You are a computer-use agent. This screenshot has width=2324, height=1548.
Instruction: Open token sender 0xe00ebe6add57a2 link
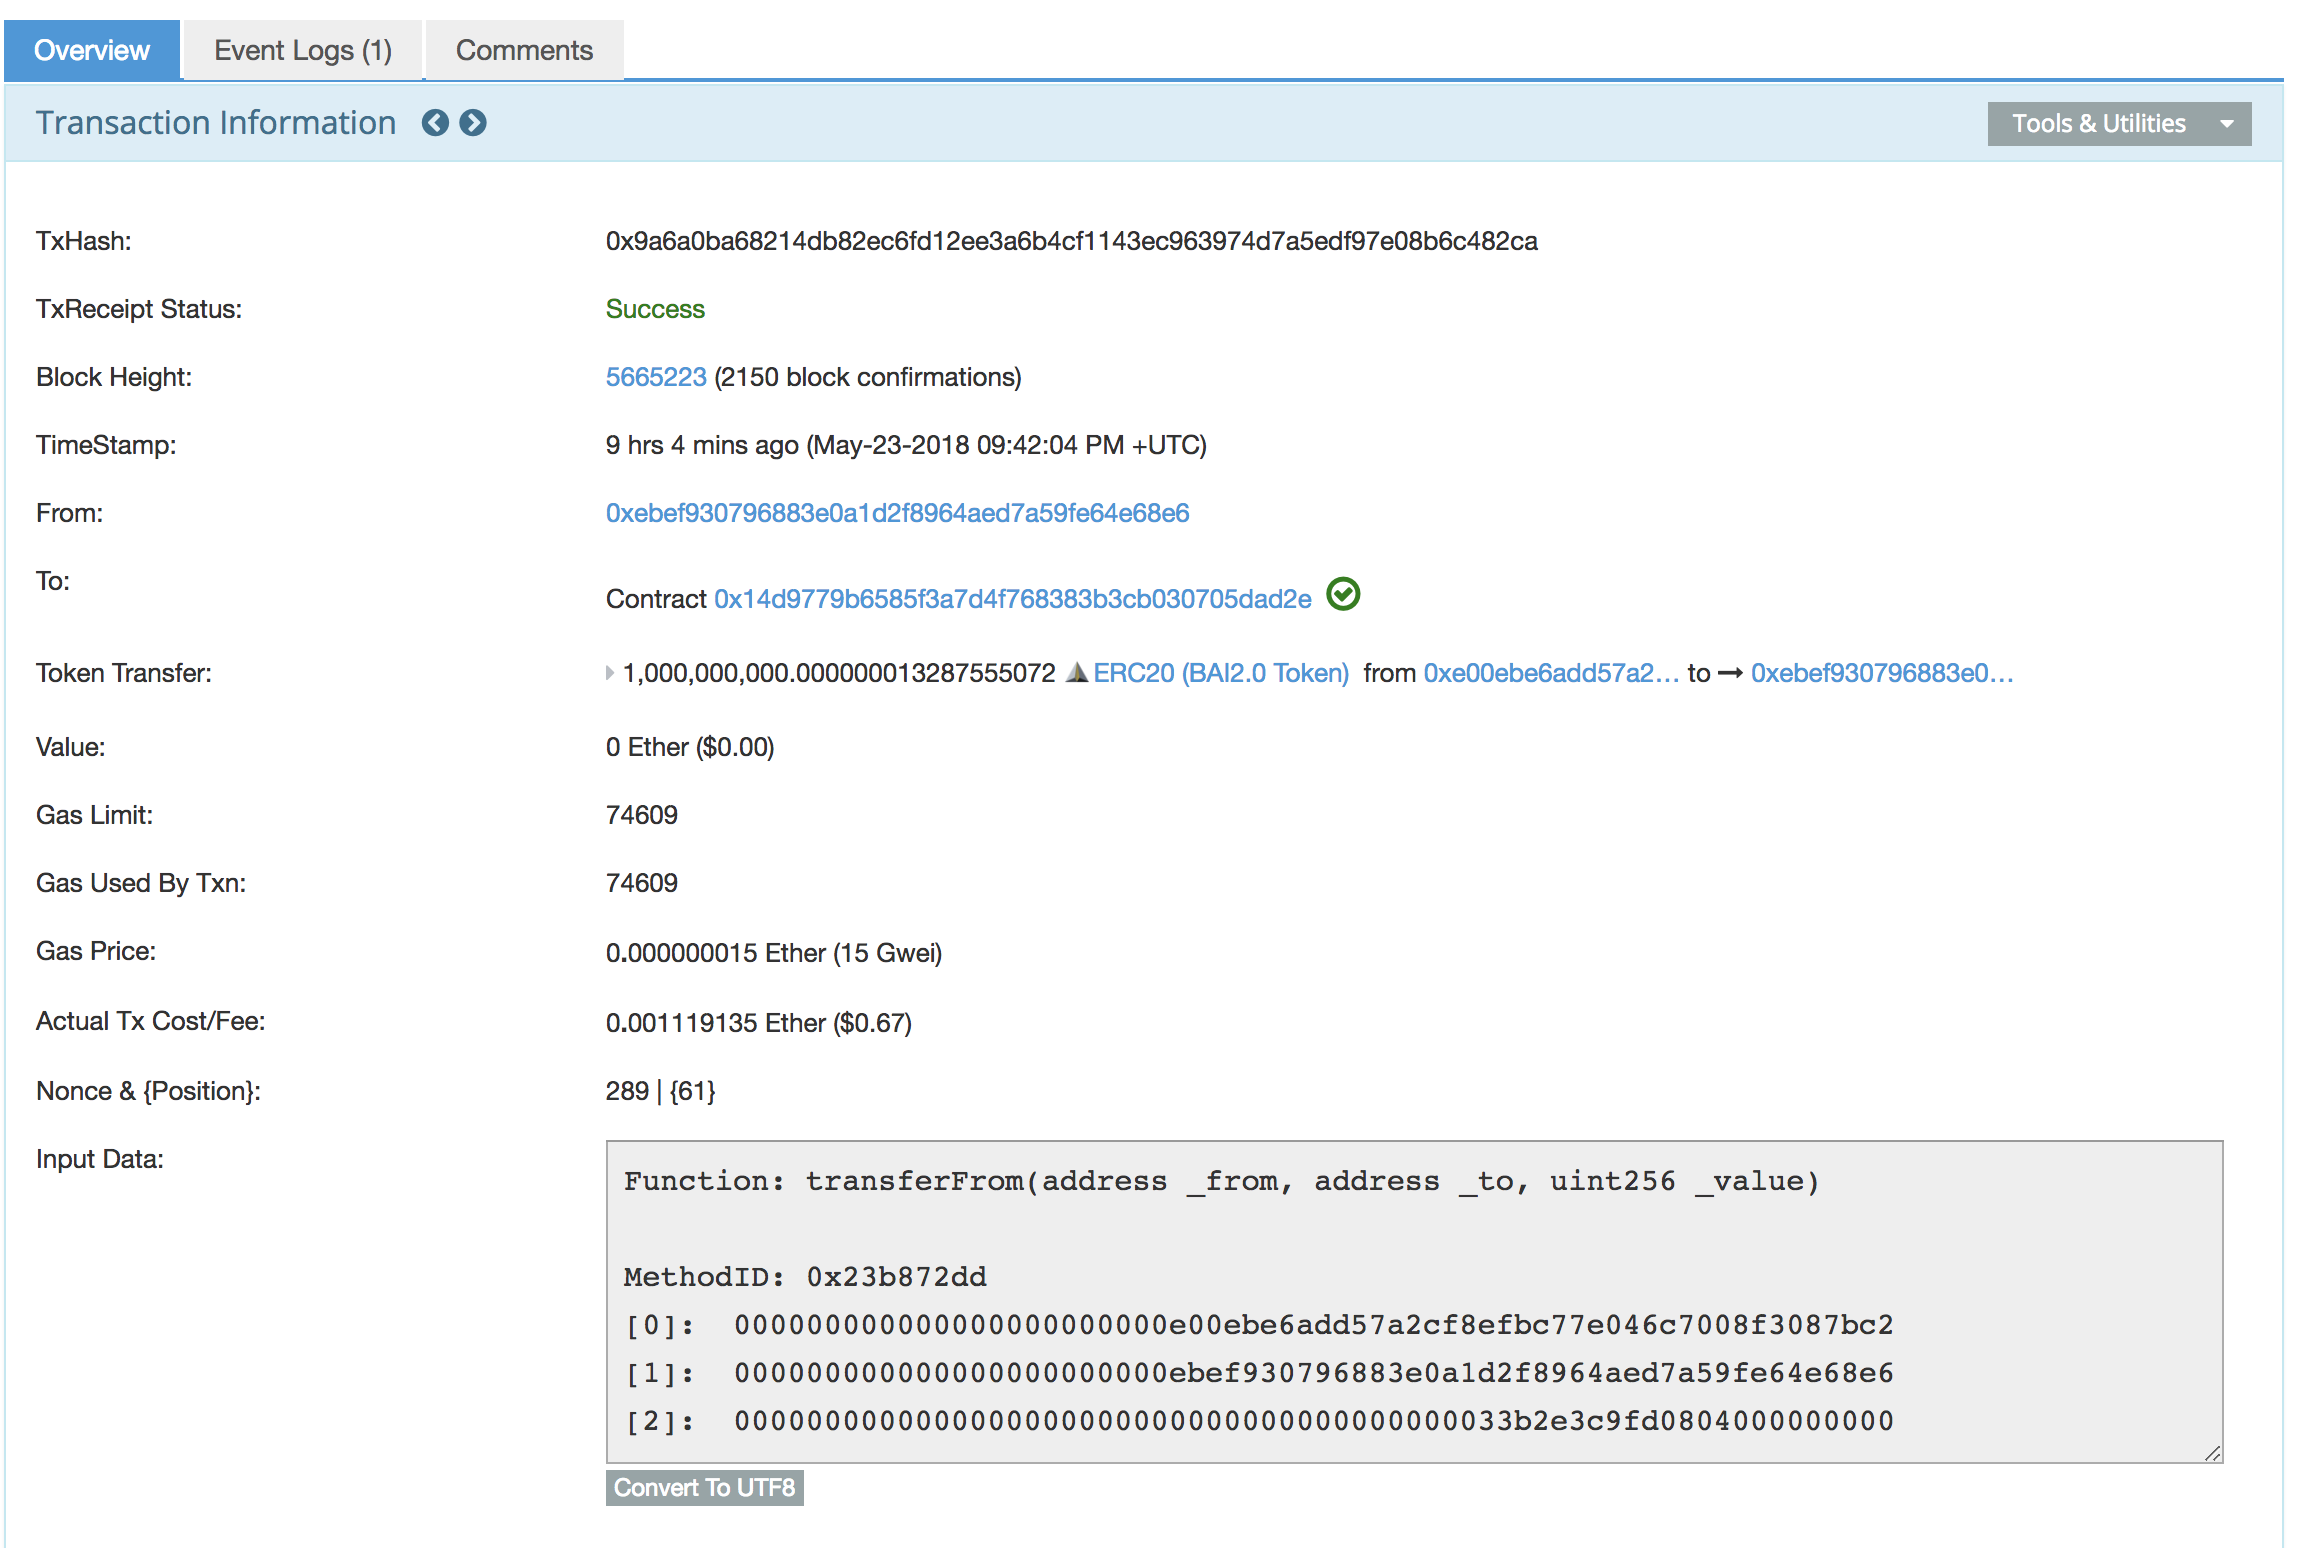[x=1550, y=673]
